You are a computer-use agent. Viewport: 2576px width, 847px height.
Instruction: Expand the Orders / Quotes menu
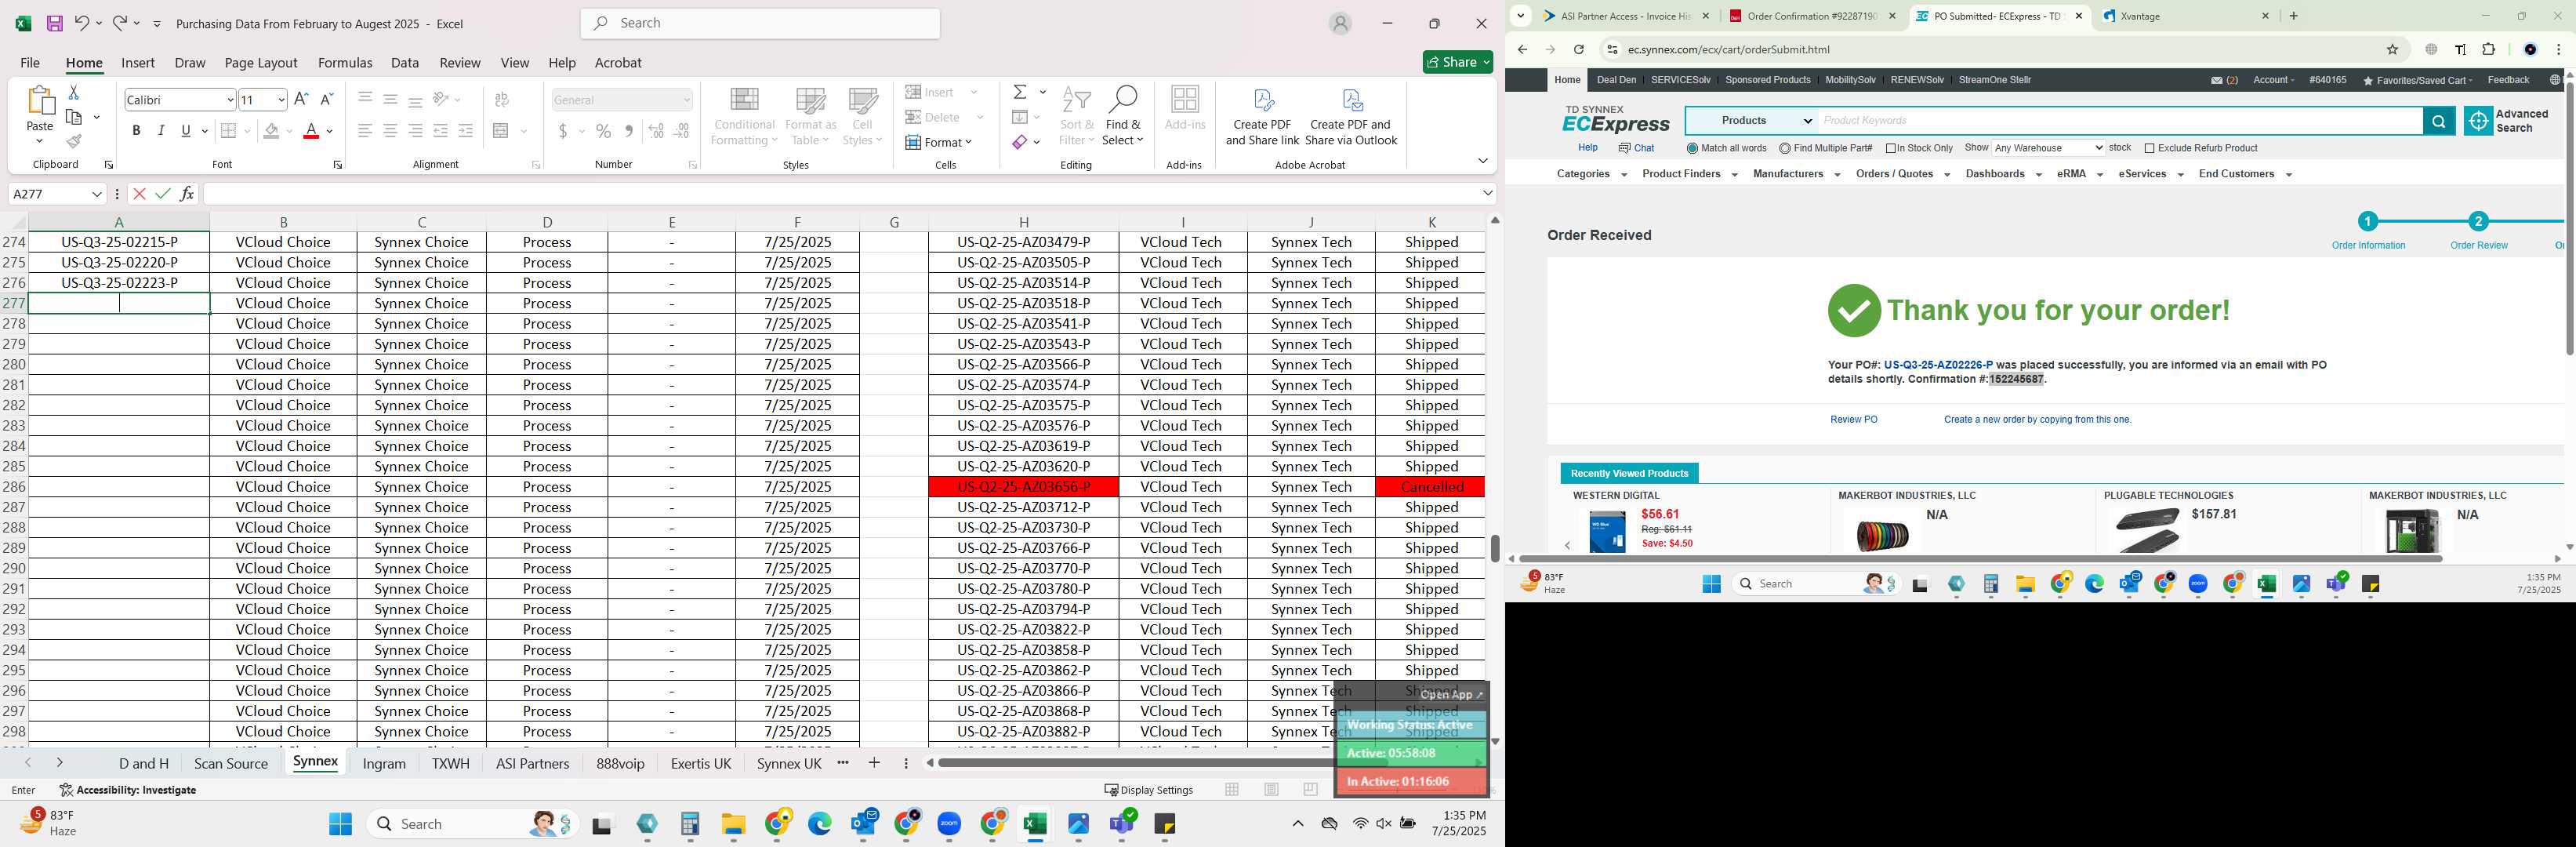pos(1902,174)
